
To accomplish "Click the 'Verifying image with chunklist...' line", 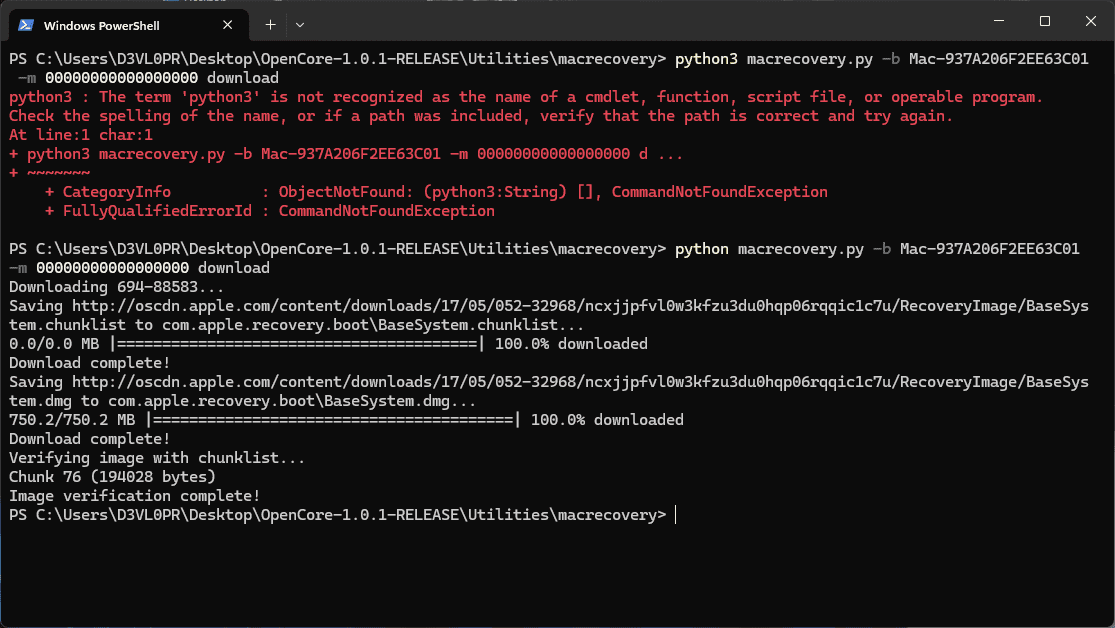I will pyautogui.click(x=157, y=458).
